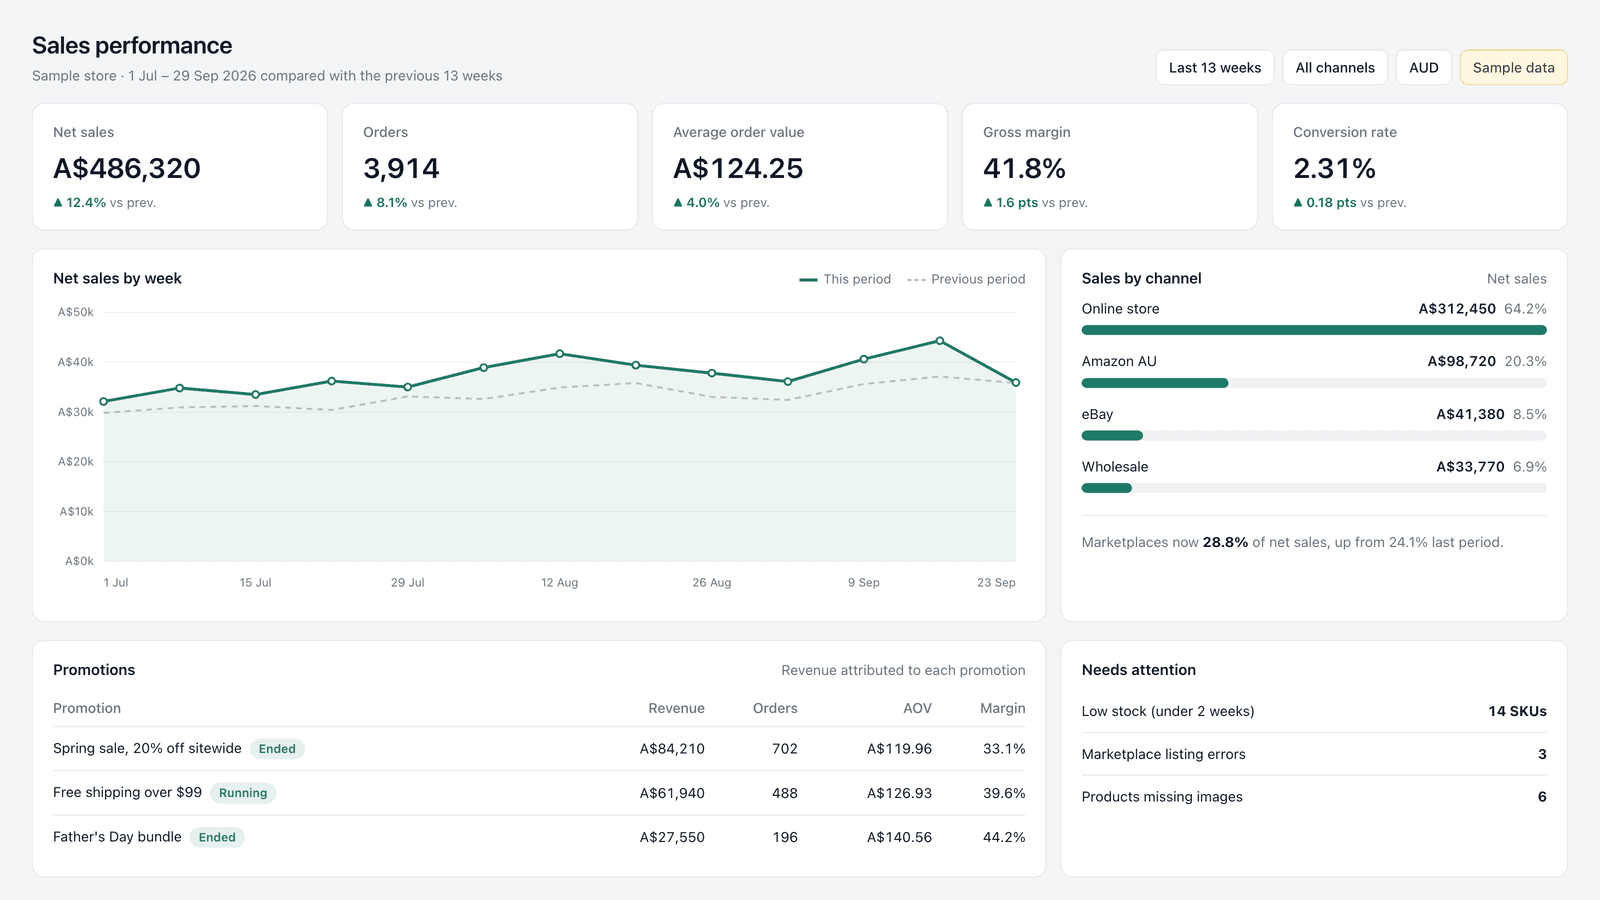This screenshot has width=1600, height=900.
Task: Open Low stock (under 2 weeks) item
Action: (1314, 711)
